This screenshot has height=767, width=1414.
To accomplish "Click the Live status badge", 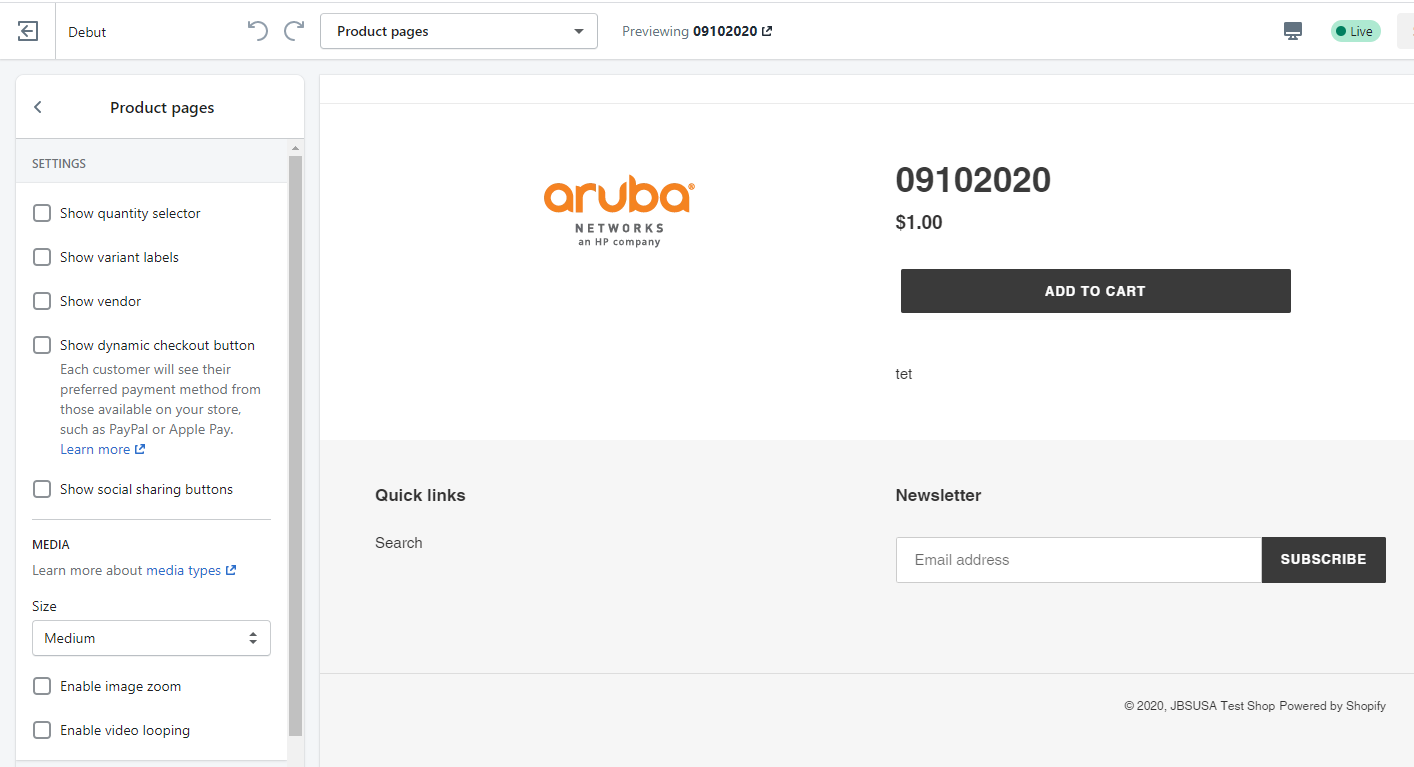I will click(1355, 31).
